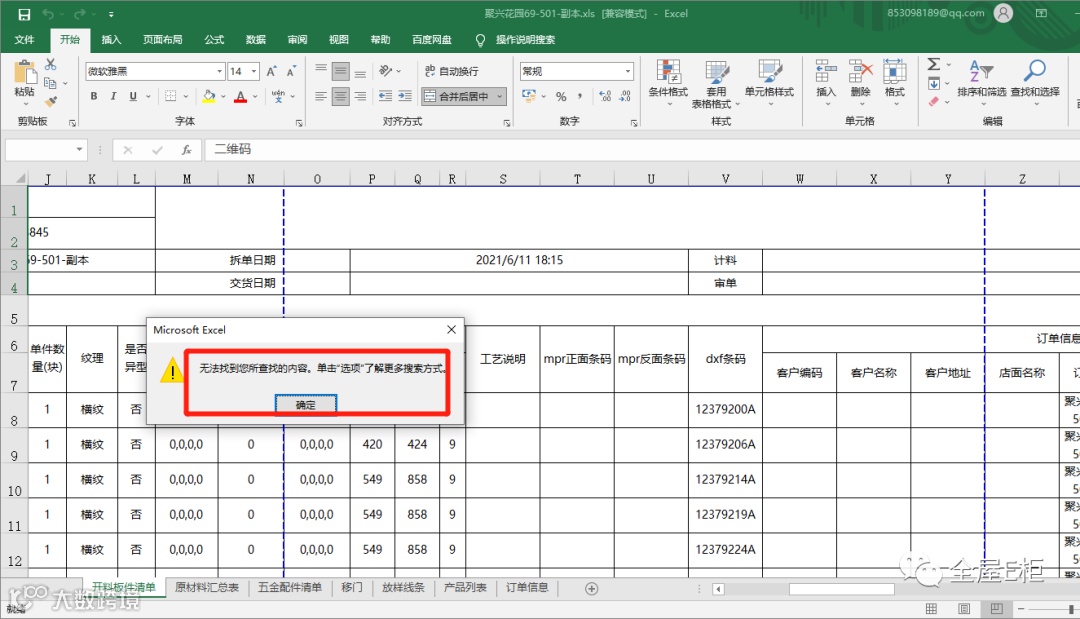Open the number format dropdown 常规
This screenshot has width=1080, height=619.
pyautogui.click(x=627, y=72)
